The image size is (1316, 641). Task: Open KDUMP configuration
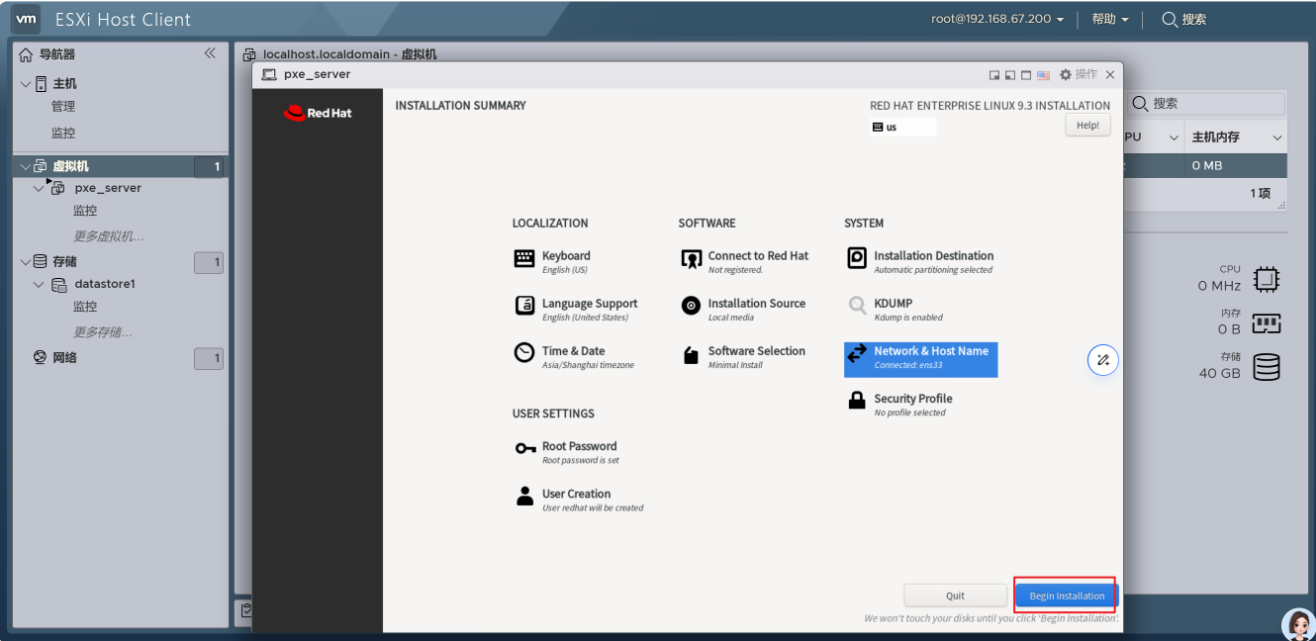(x=895, y=309)
